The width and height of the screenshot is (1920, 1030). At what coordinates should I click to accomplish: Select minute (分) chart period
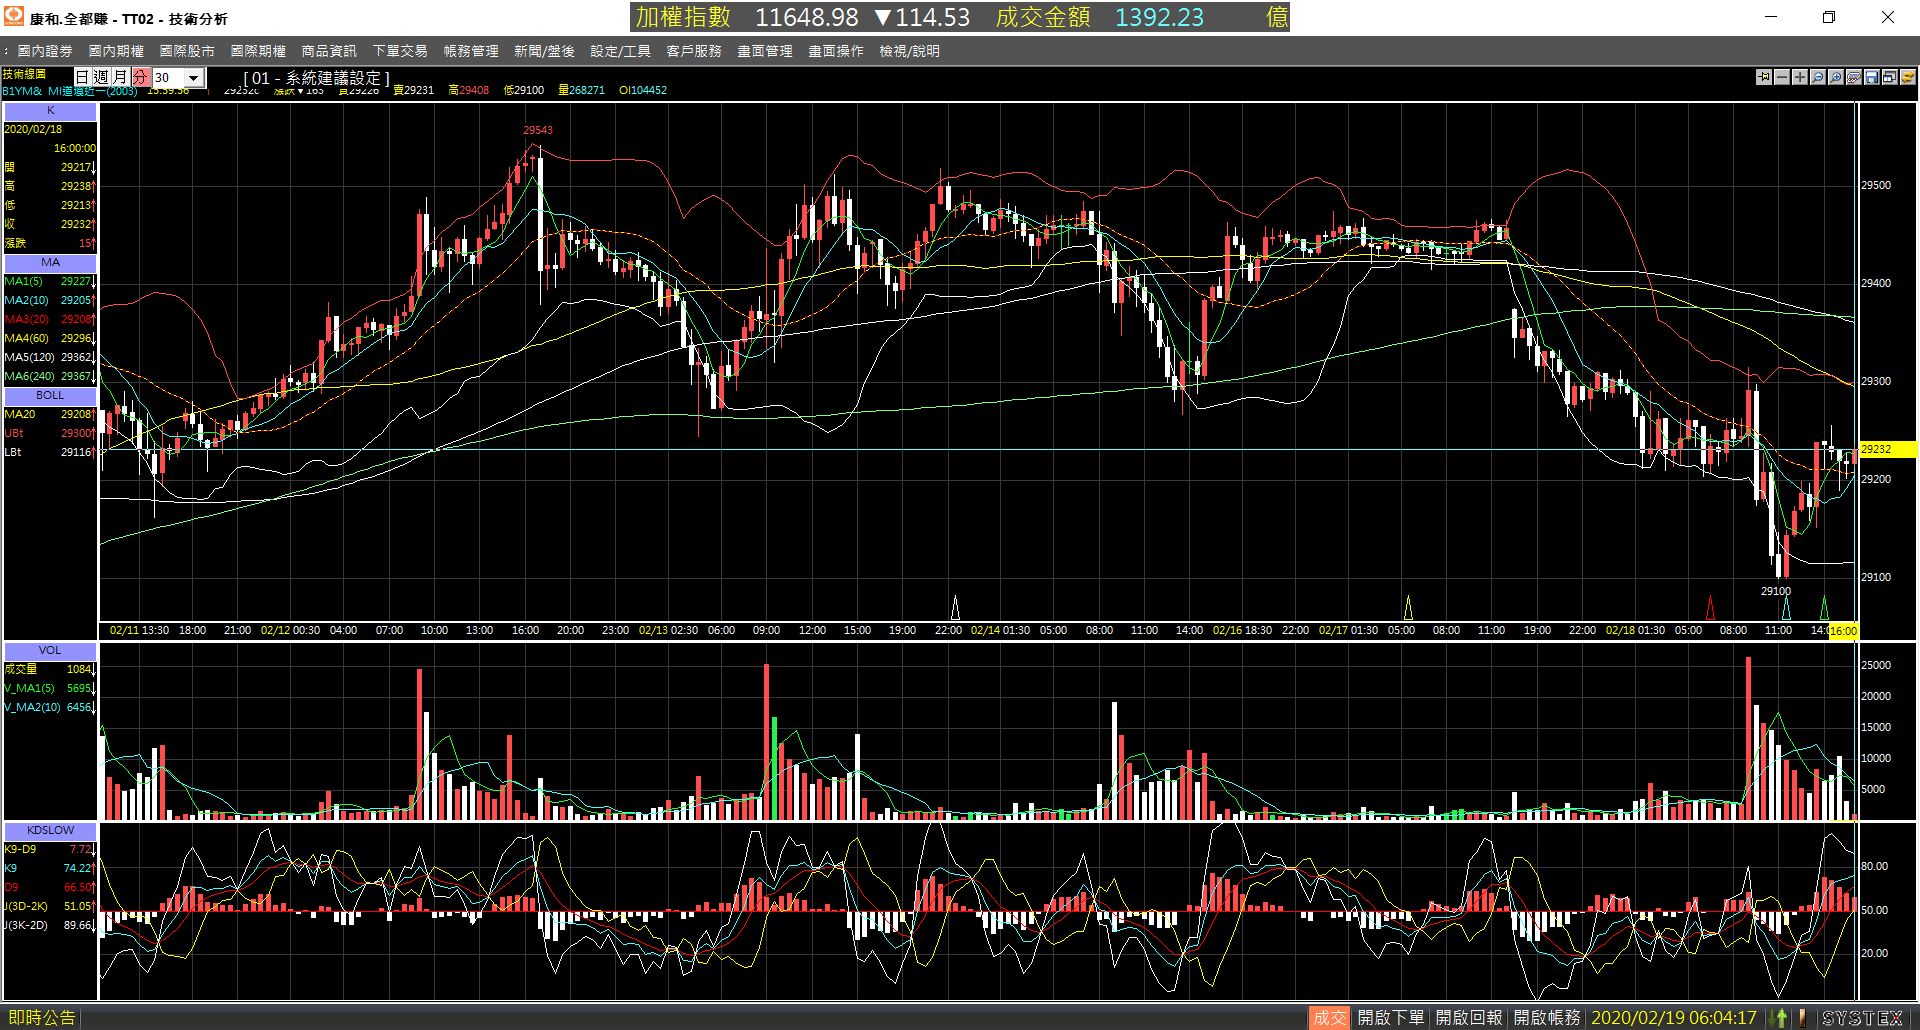pos(140,77)
